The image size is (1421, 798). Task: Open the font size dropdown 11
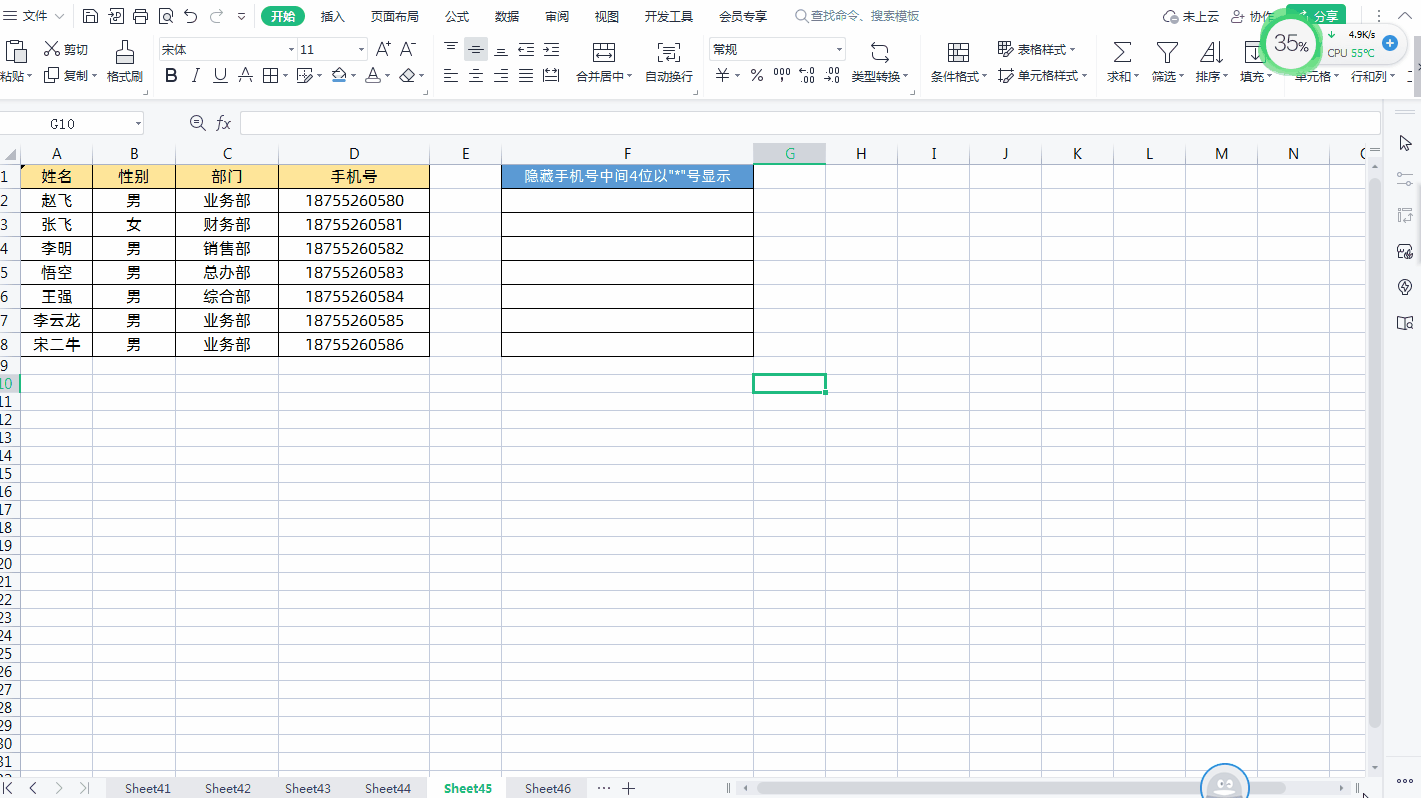pos(361,49)
